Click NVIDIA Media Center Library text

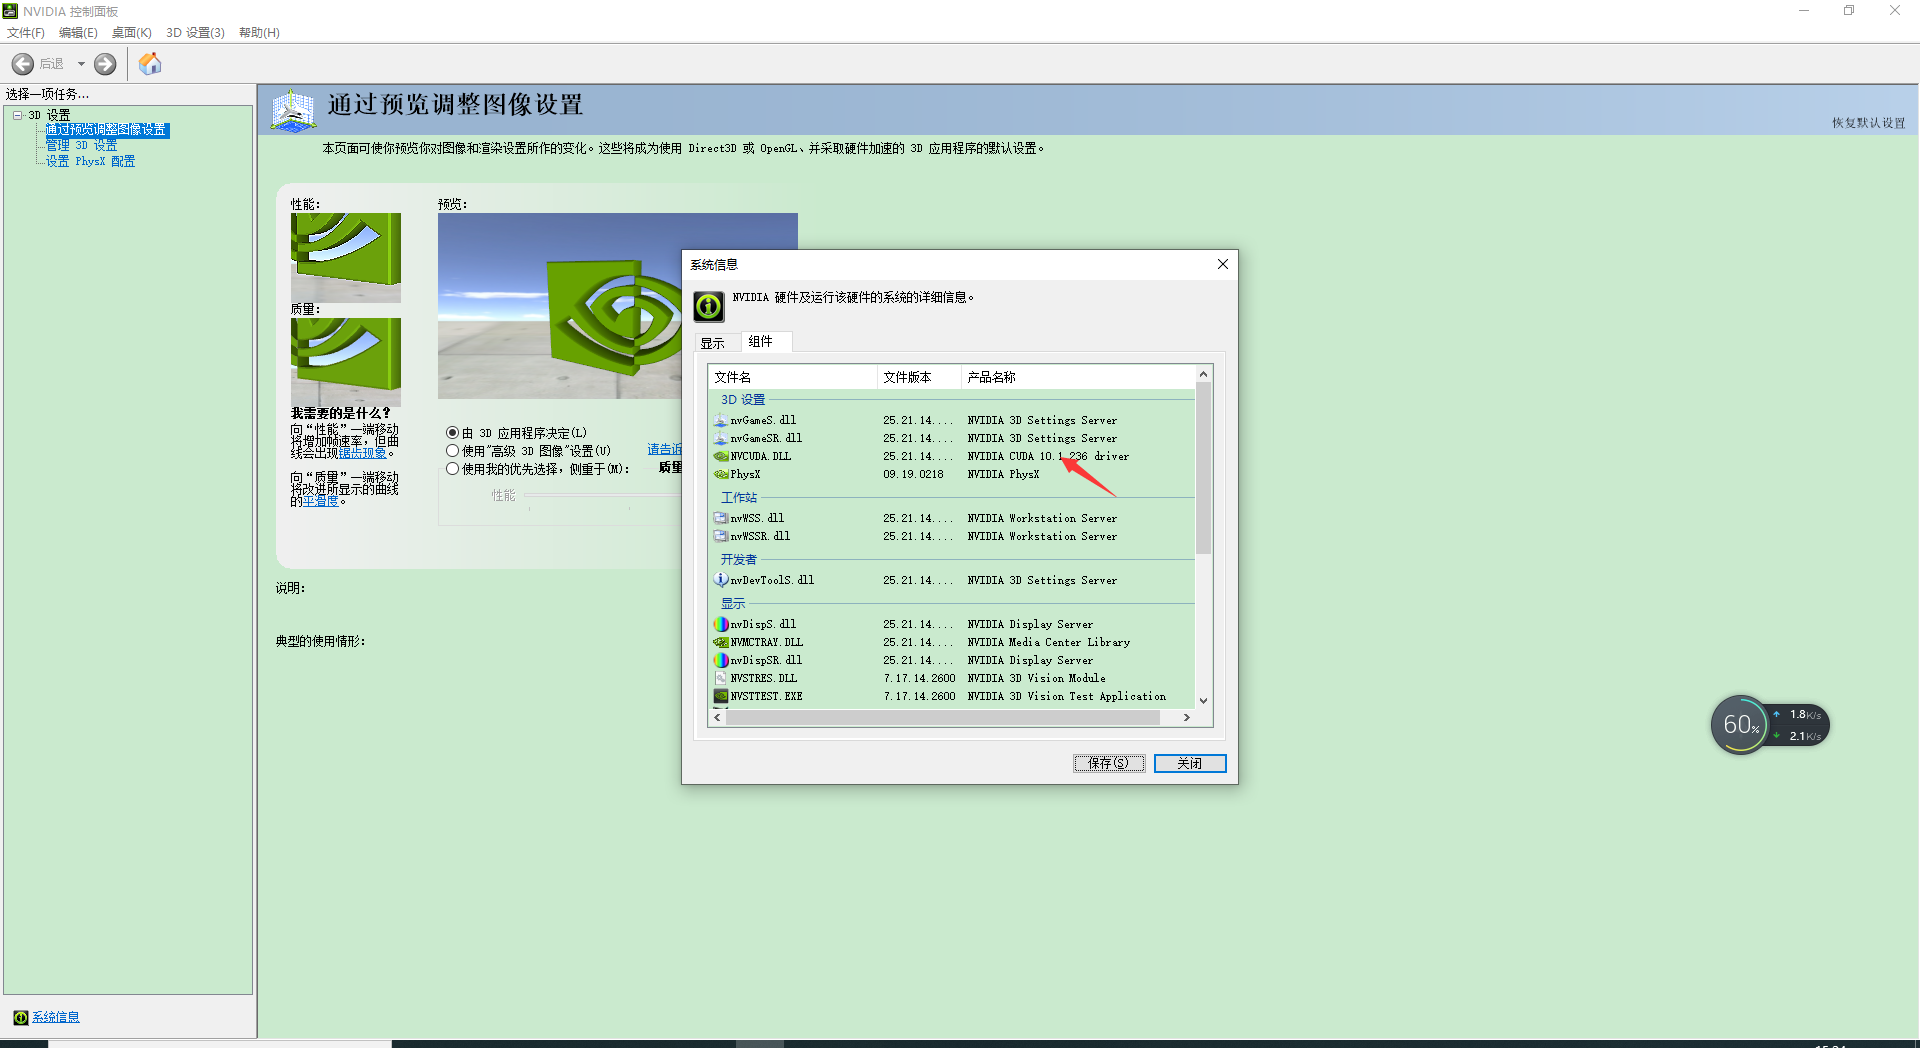pos(1049,642)
